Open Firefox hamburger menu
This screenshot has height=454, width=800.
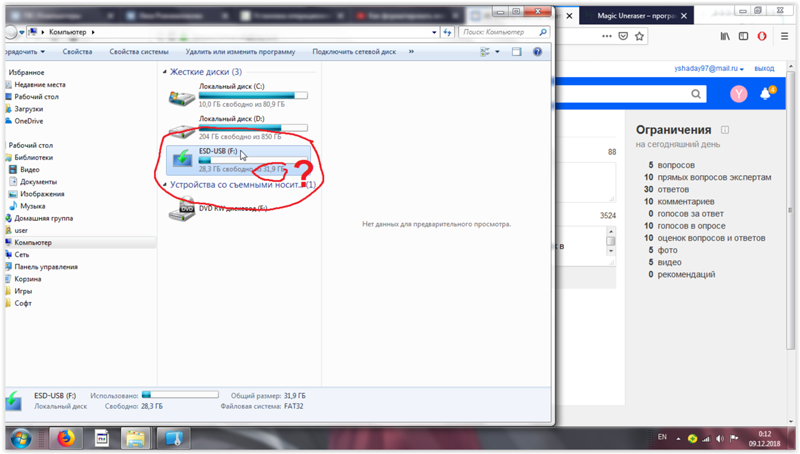point(785,36)
